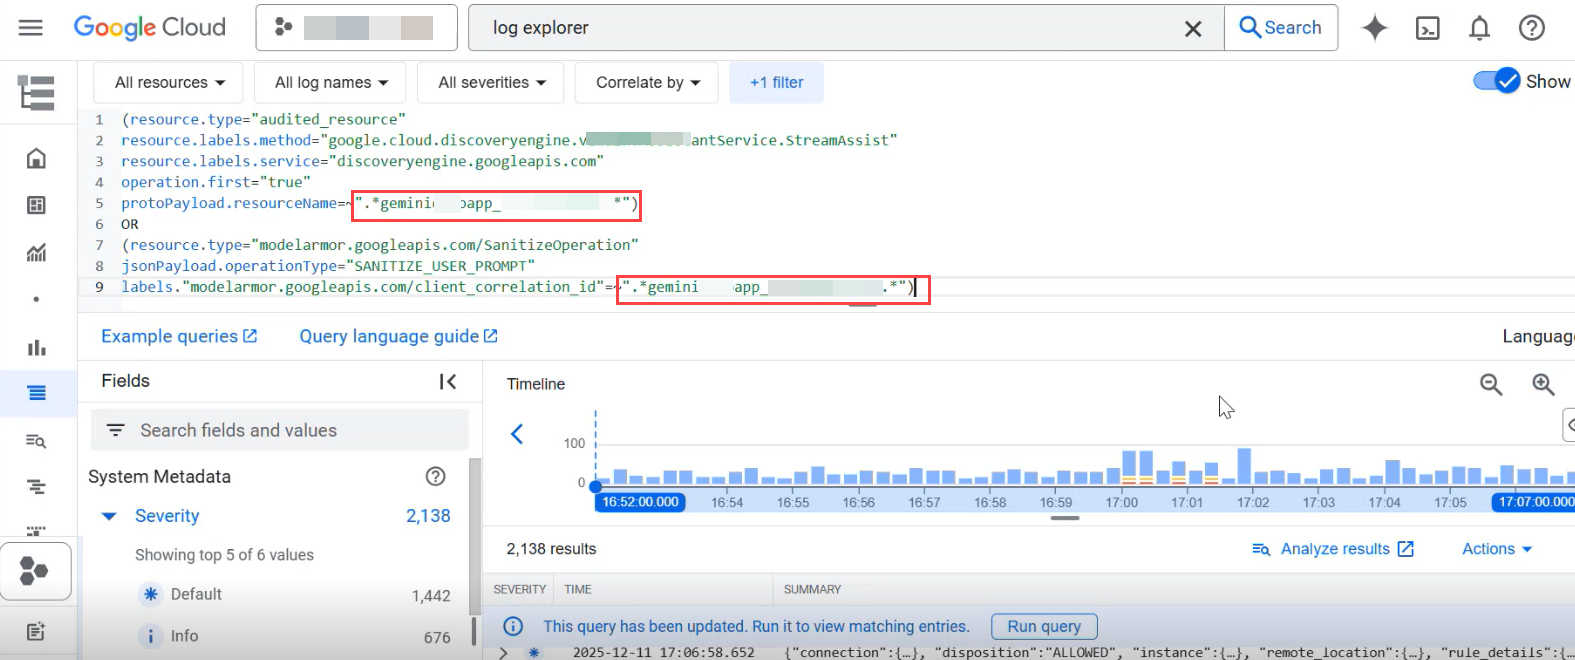Zoom in the timeline

[x=1543, y=384]
